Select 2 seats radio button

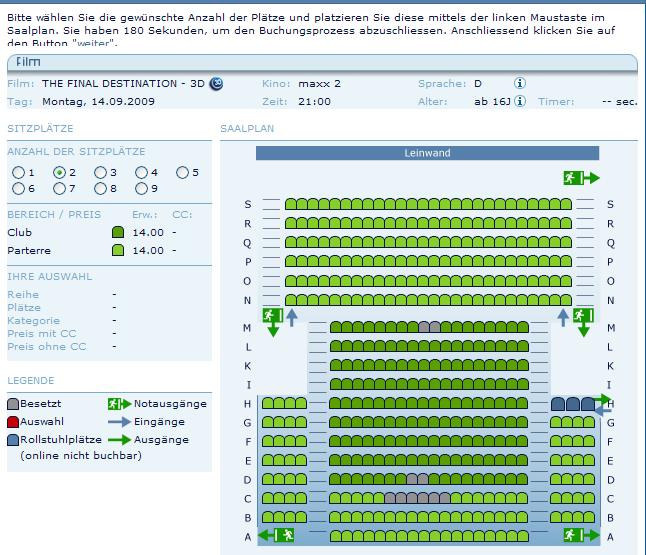point(59,173)
